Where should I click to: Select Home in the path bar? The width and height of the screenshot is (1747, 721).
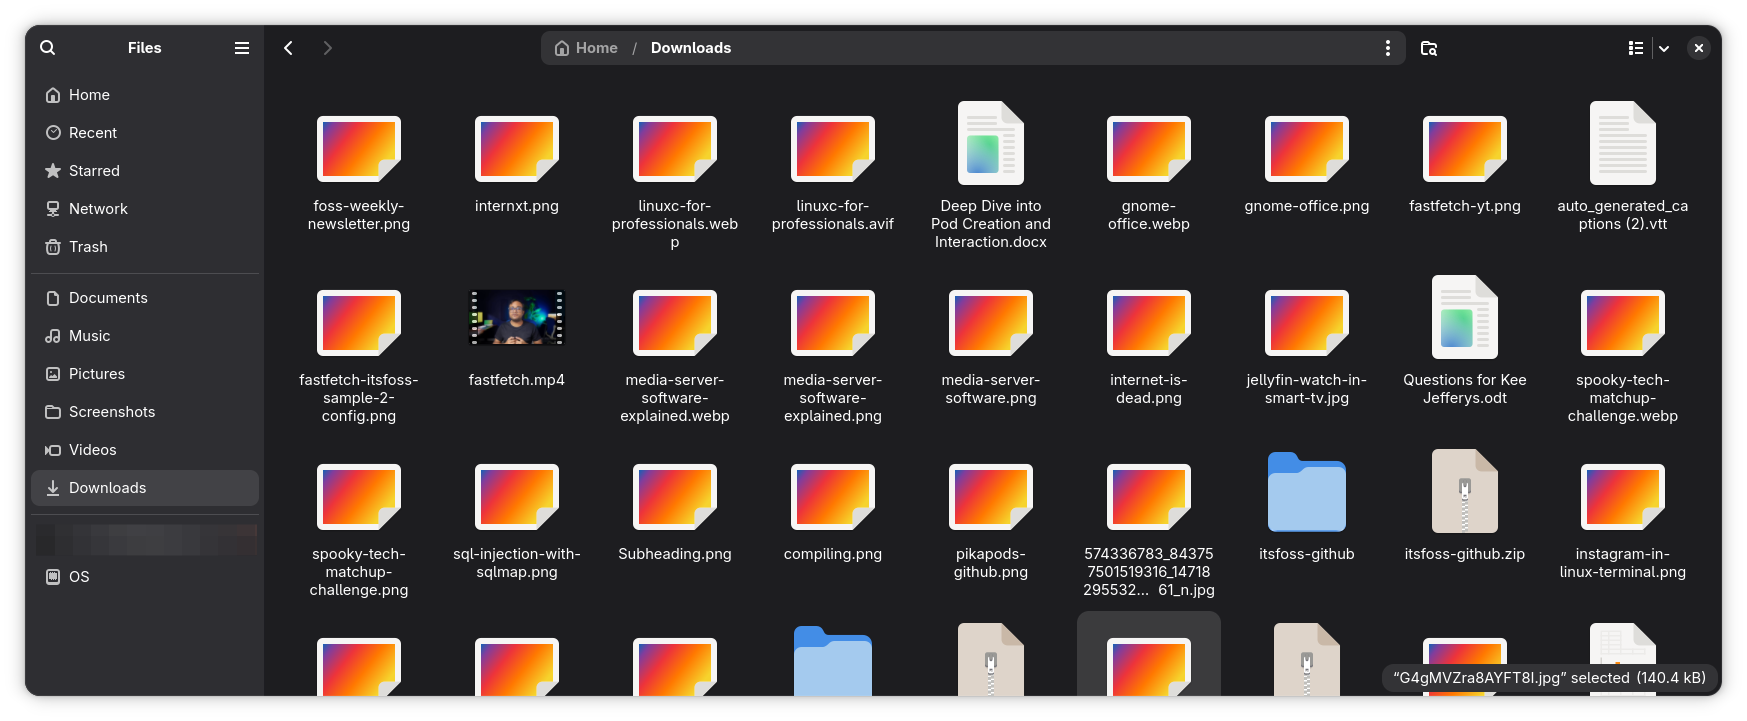tap(587, 48)
